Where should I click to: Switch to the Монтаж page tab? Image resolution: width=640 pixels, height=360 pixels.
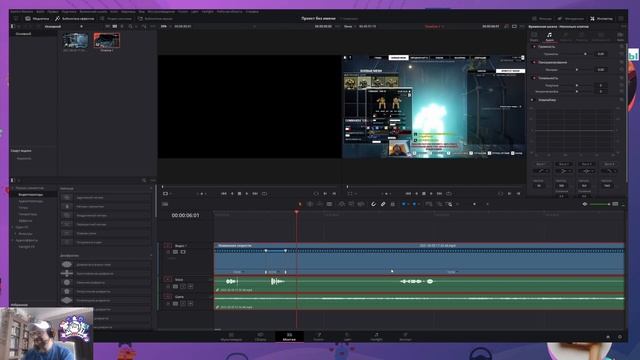289,336
